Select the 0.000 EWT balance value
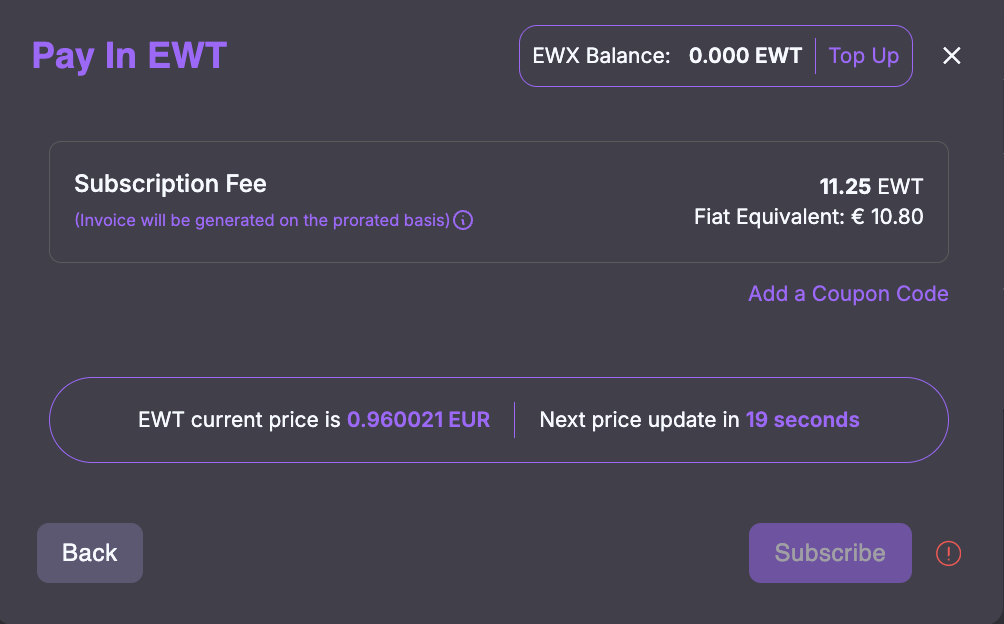The height and width of the screenshot is (624, 1004). pos(745,56)
